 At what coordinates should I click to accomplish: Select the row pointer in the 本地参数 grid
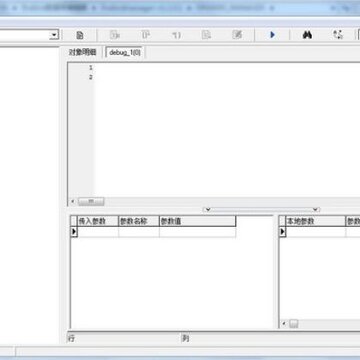[283, 232]
